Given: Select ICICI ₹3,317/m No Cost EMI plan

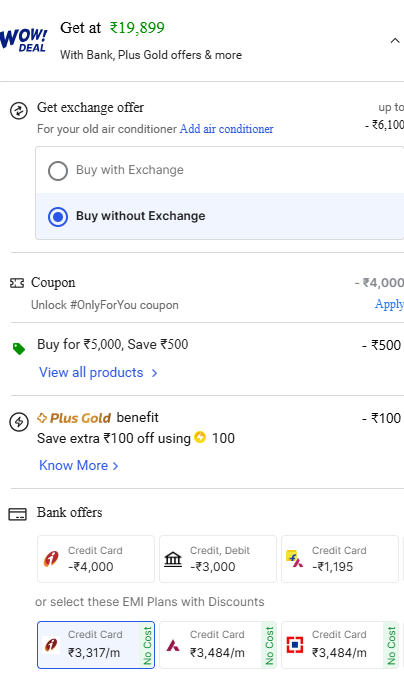Looking at the screenshot, I should coord(96,645).
